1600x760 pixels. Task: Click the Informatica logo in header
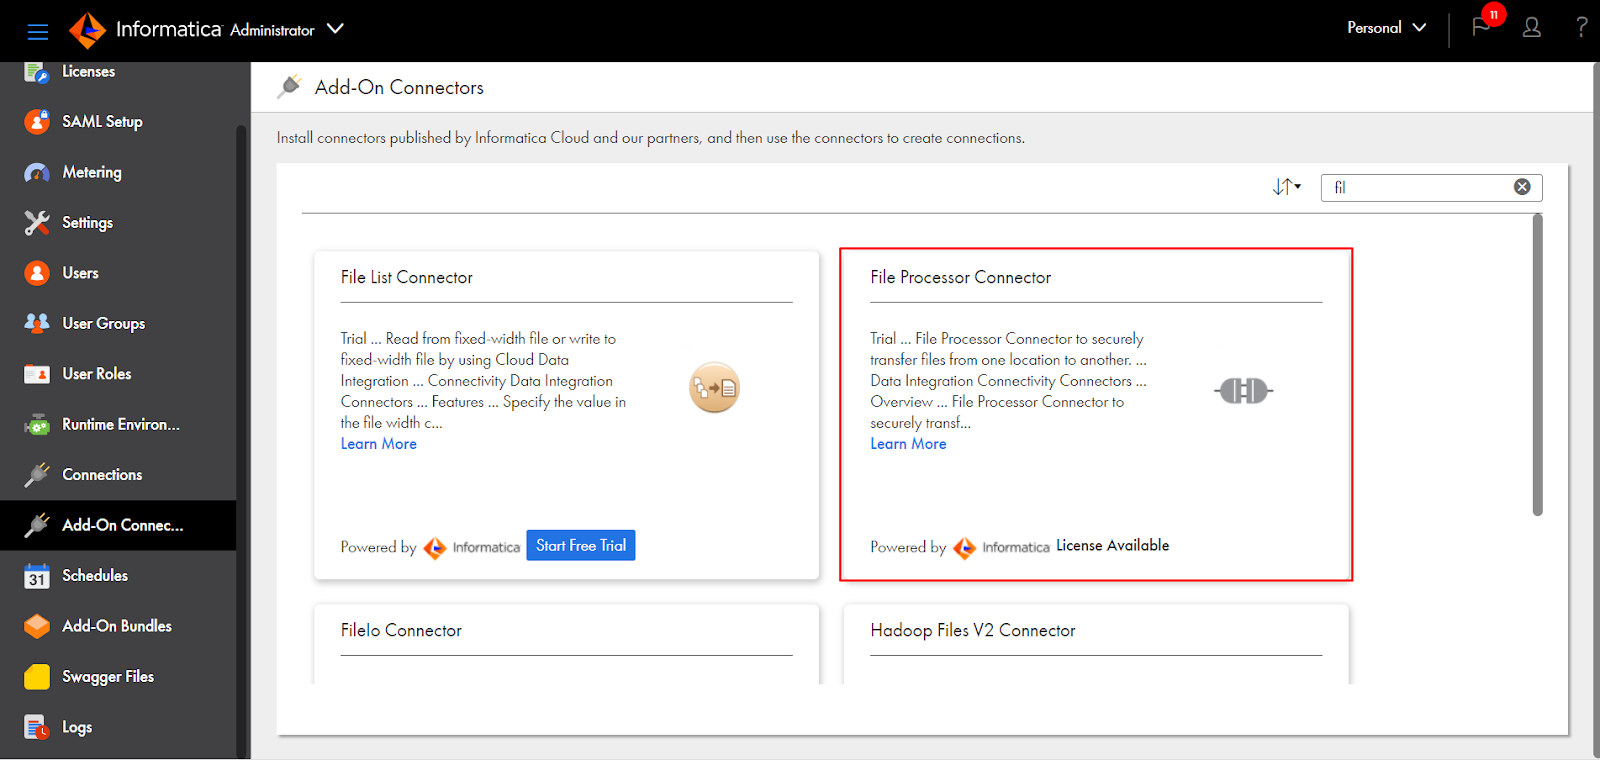[x=88, y=30]
